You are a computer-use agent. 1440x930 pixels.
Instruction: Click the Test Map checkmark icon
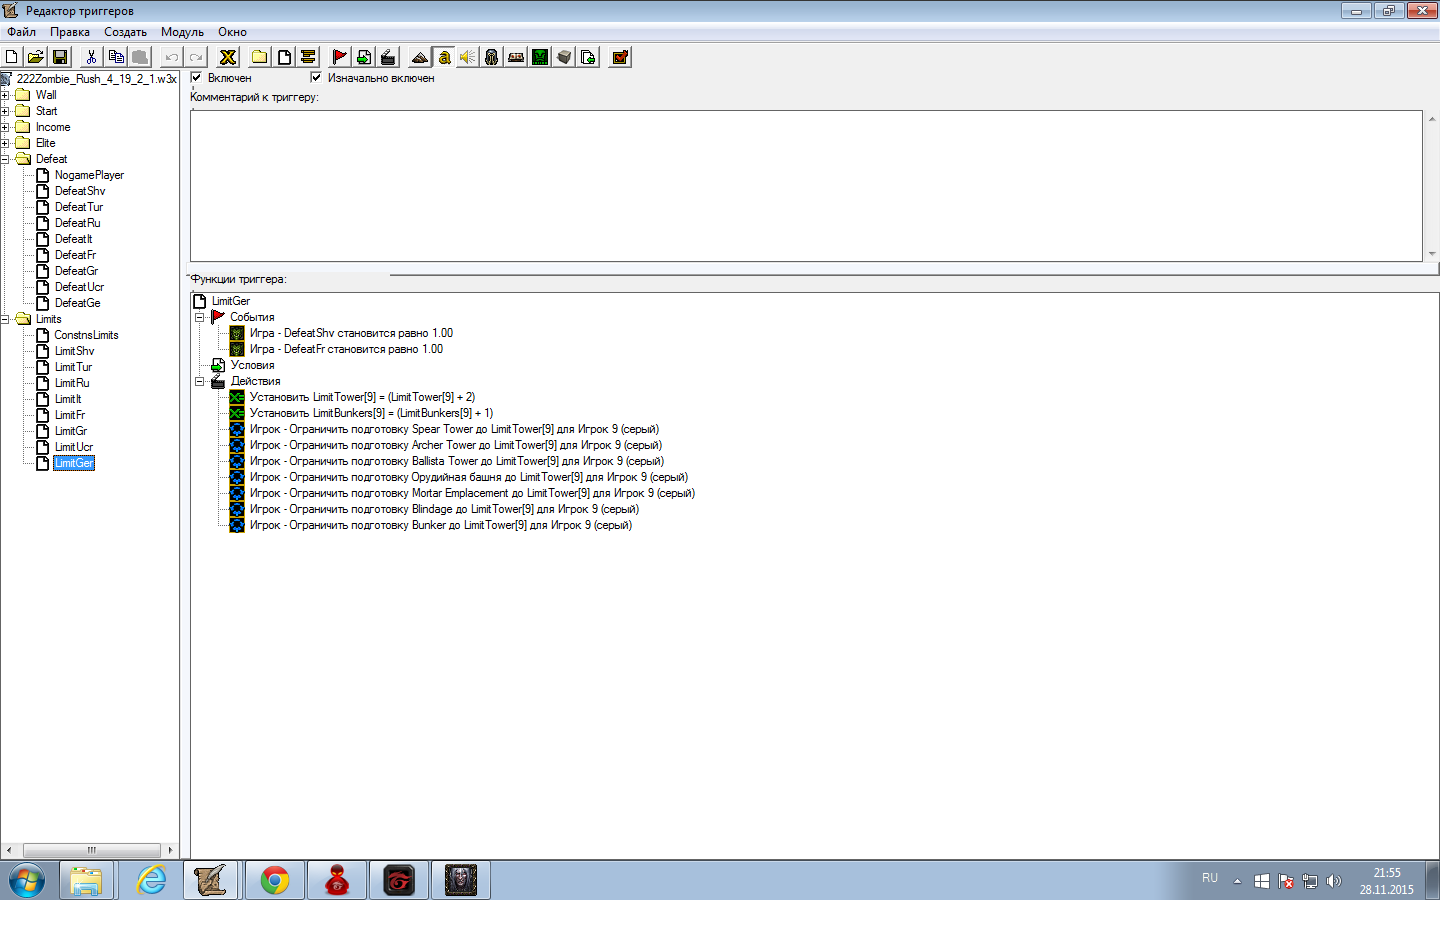(620, 57)
